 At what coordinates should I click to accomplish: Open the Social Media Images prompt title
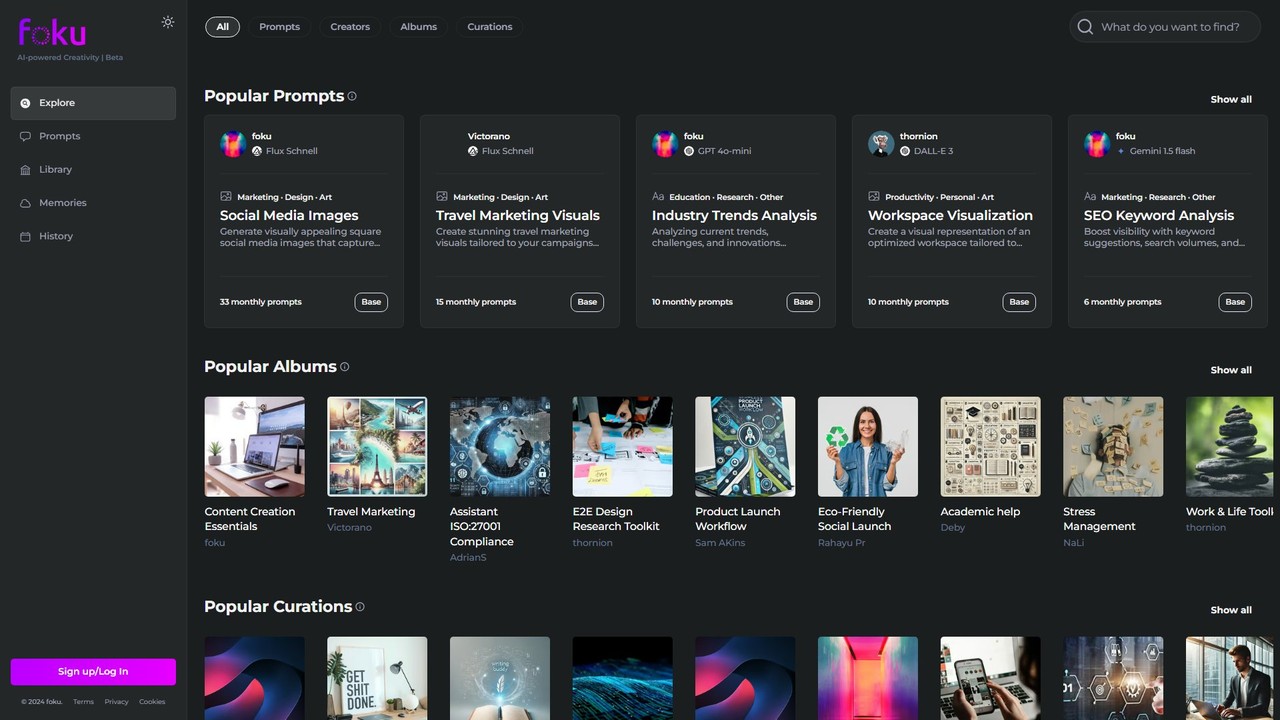click(289, 216)
